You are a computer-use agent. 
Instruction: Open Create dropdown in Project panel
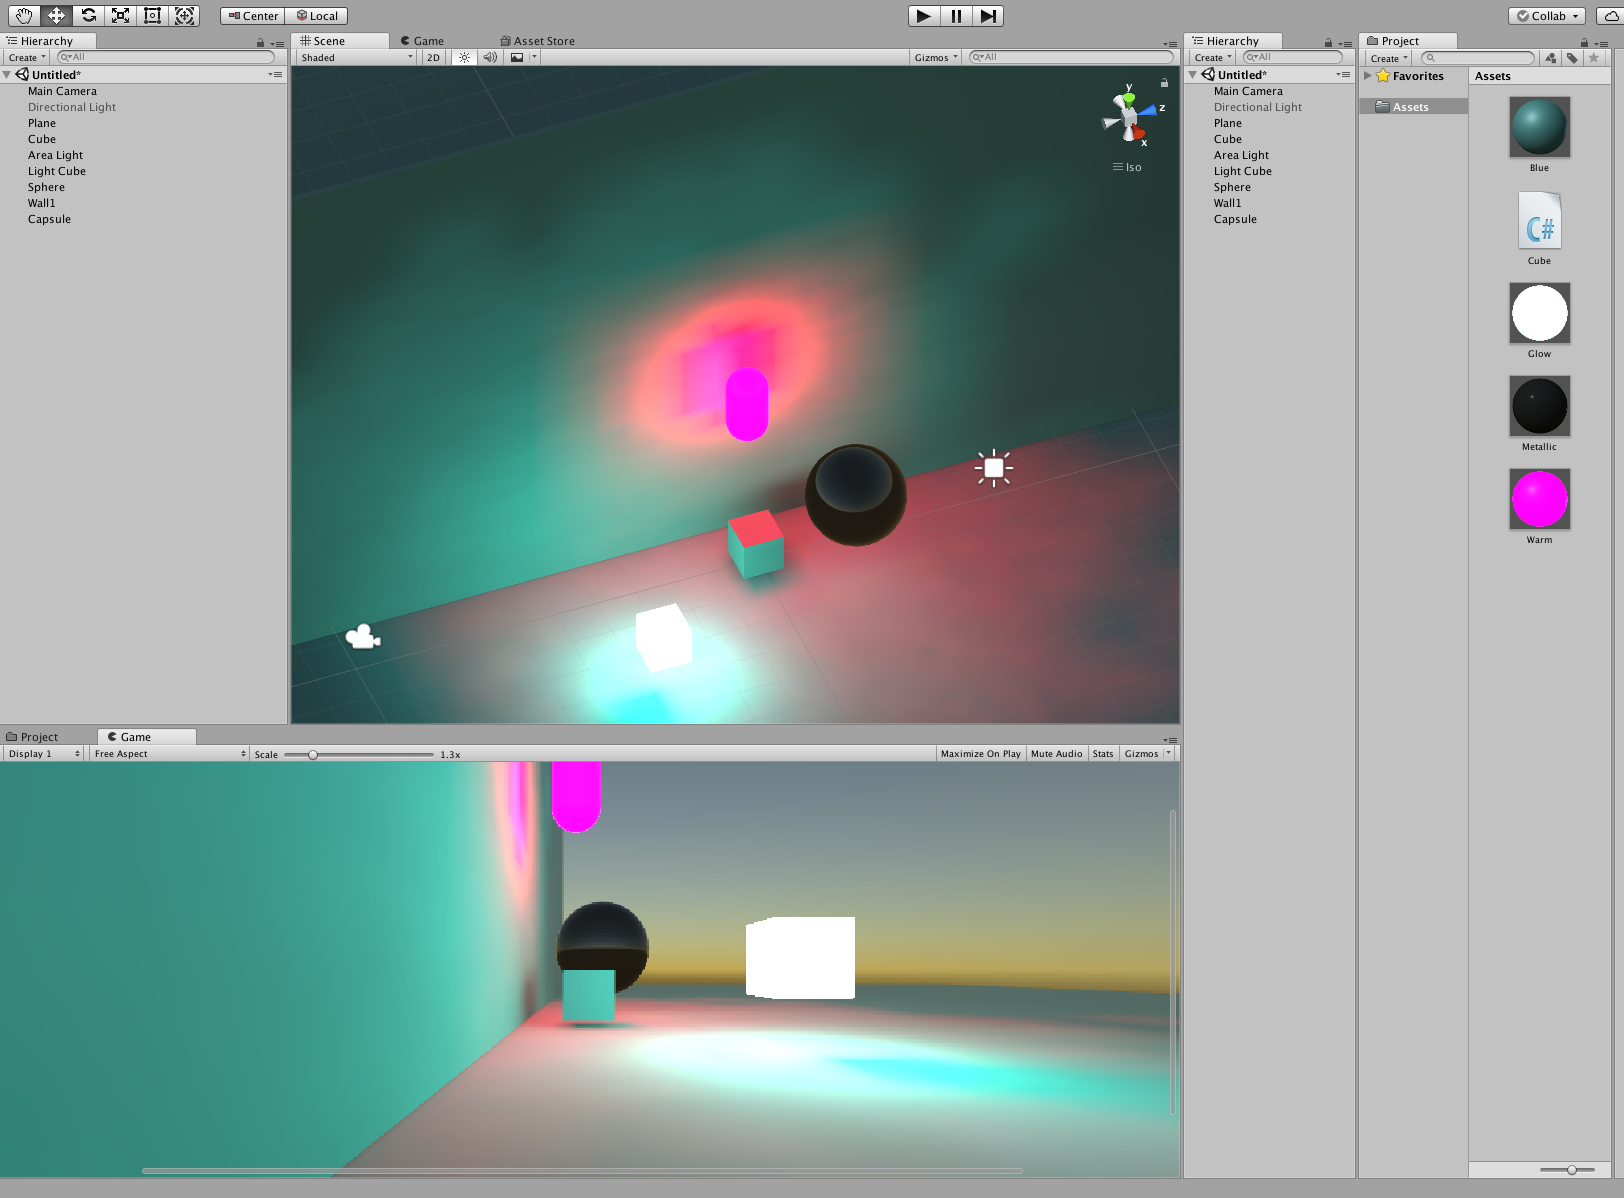click(1389, 58)
